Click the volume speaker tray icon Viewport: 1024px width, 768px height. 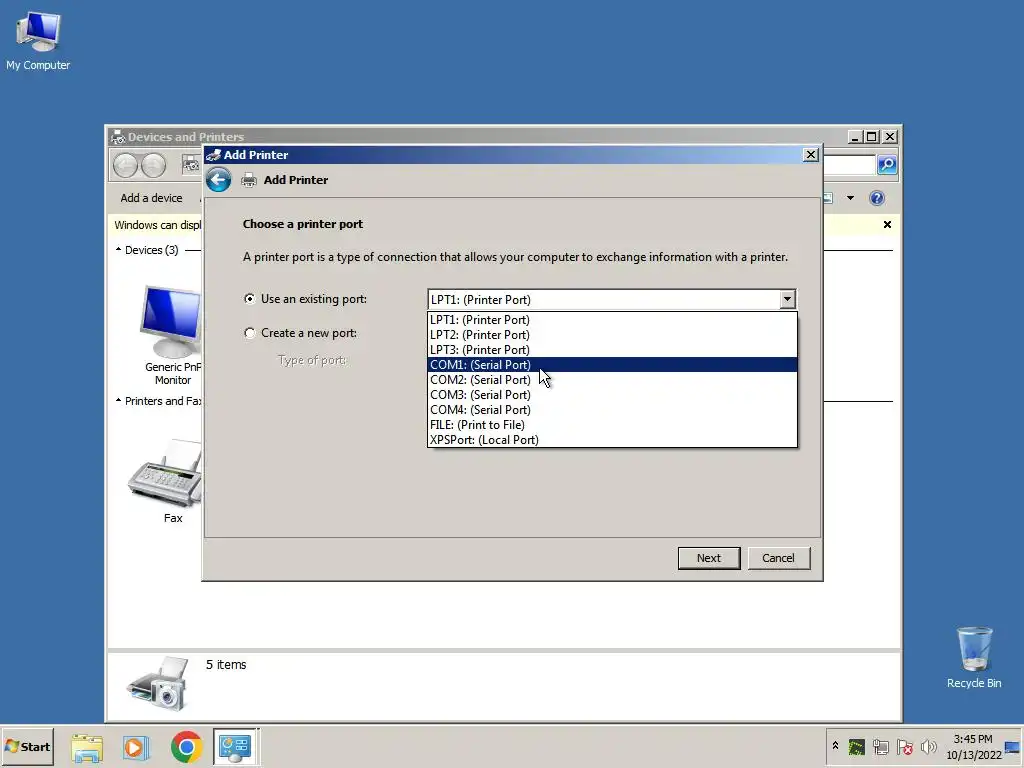[x=928, y=746]
